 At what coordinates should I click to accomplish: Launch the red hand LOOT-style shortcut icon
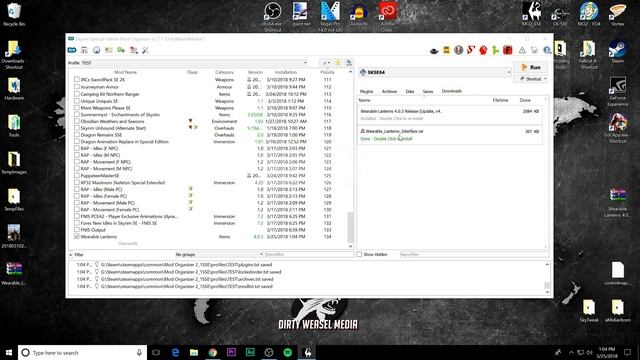[483, 50]
